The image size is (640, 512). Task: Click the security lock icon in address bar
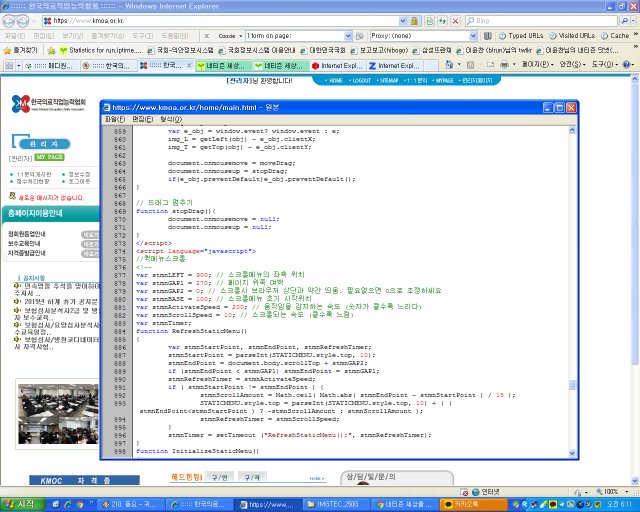click(414, 21)
